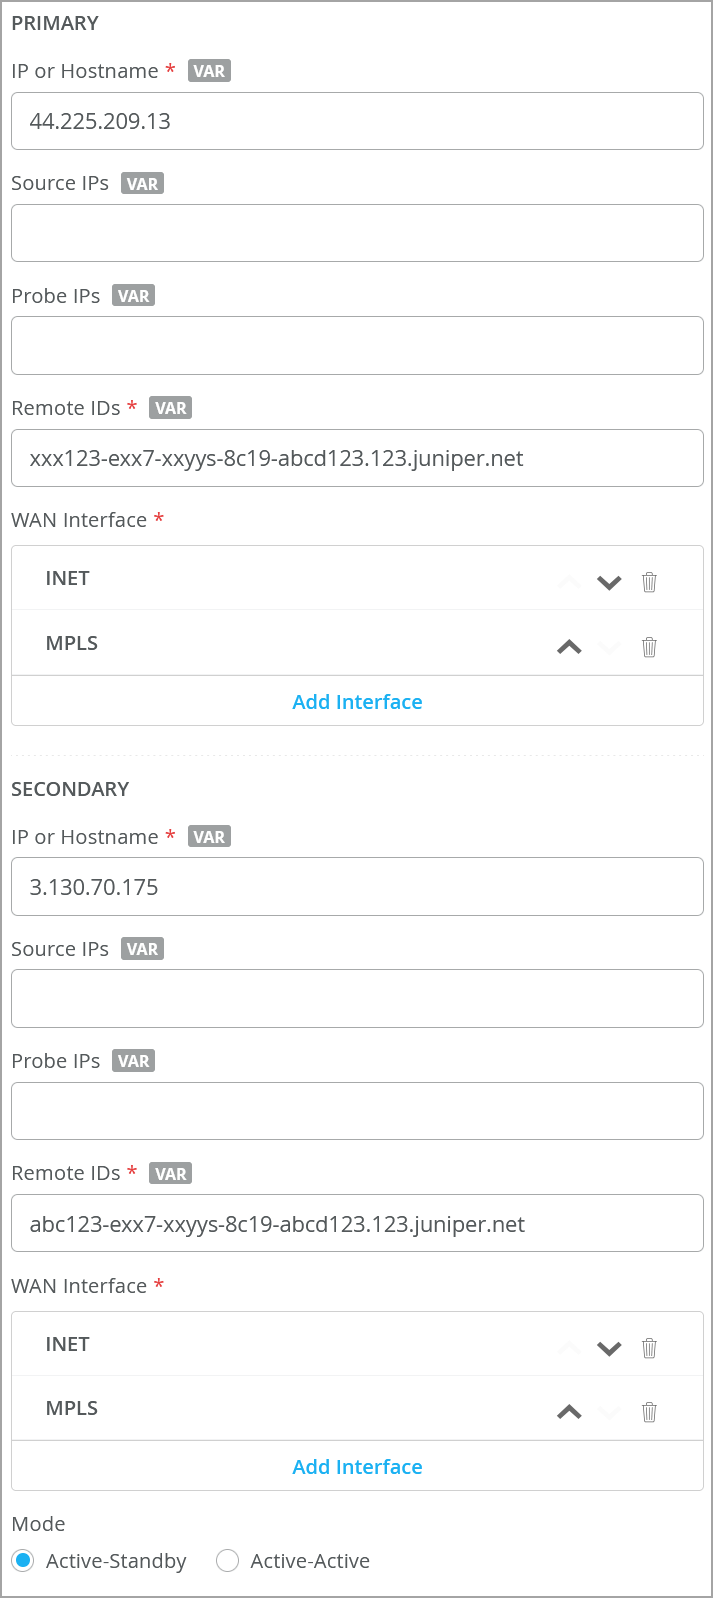713x1598 pixels.
Task: Add Interface to Primary WAN list
Action: pos(357,702)
